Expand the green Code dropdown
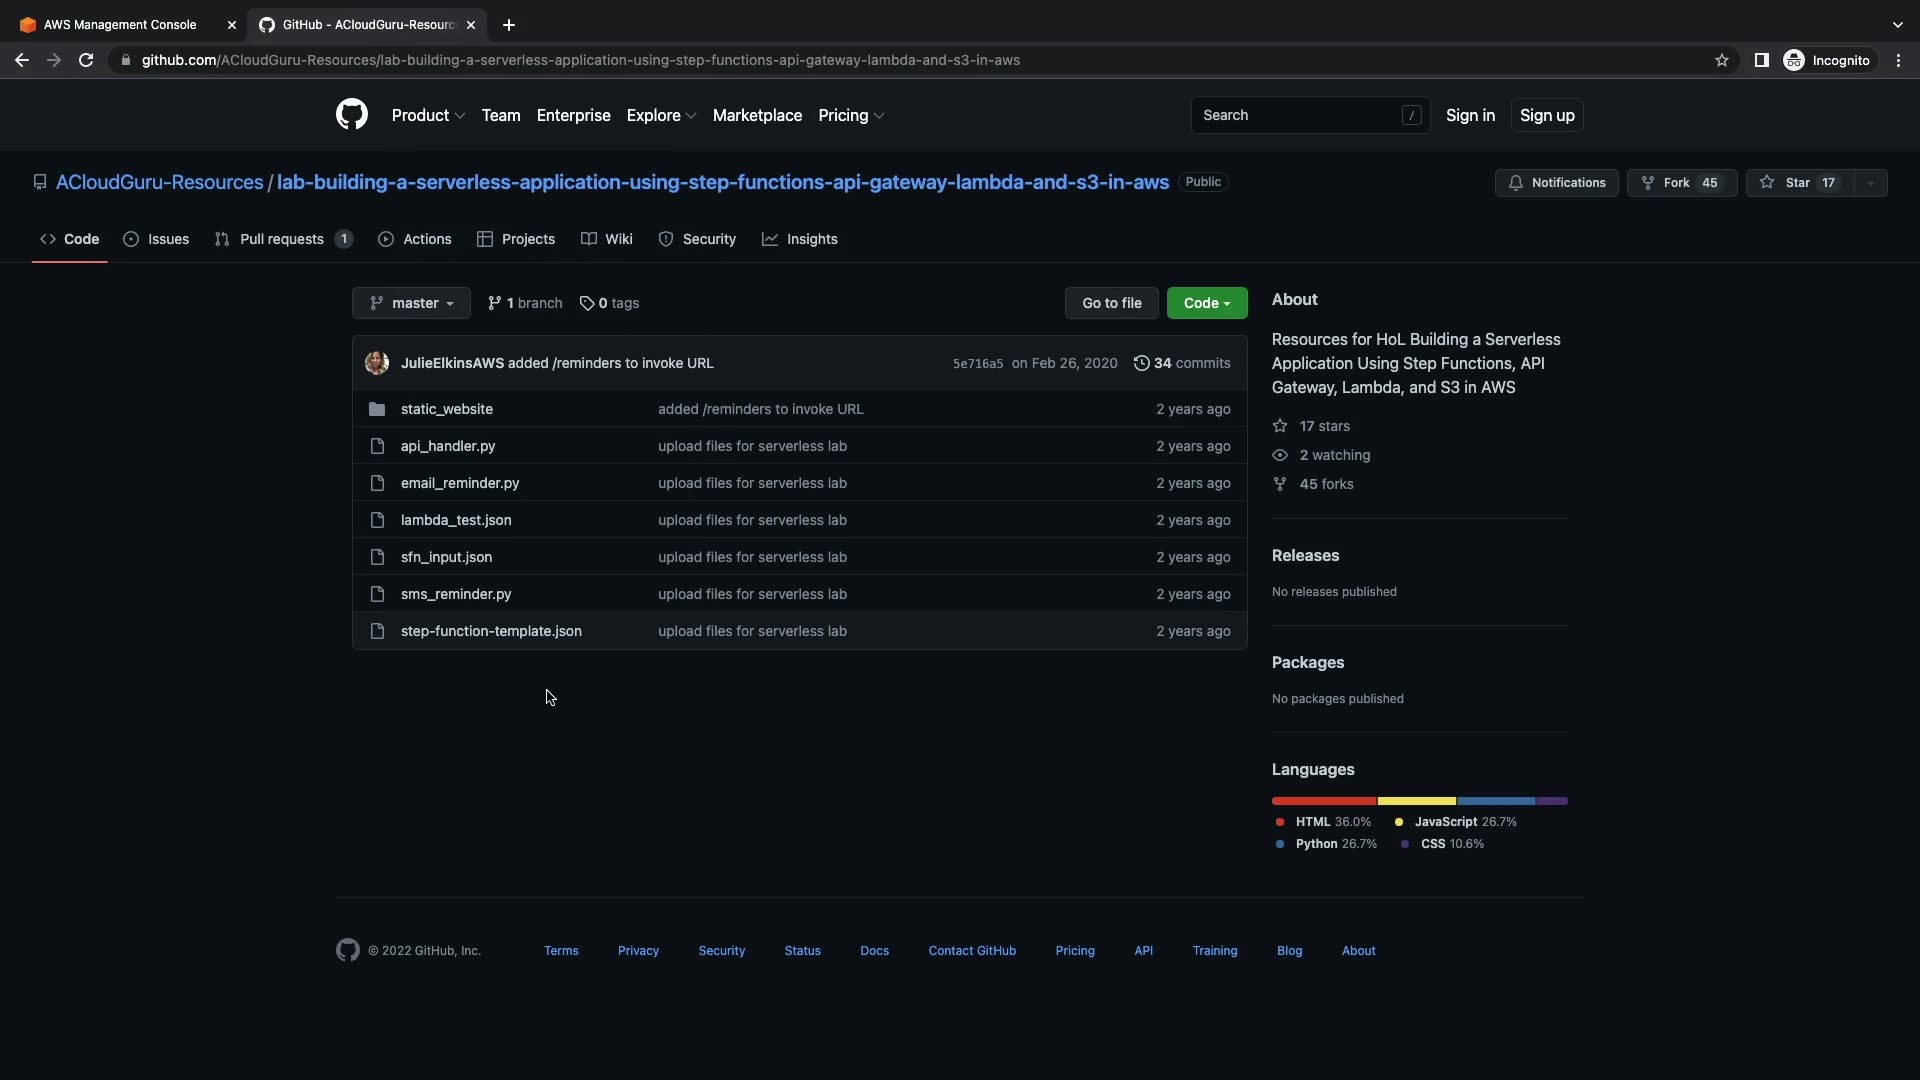The width and height of the screenshot is (1920, 1080). coord(1207,303)
